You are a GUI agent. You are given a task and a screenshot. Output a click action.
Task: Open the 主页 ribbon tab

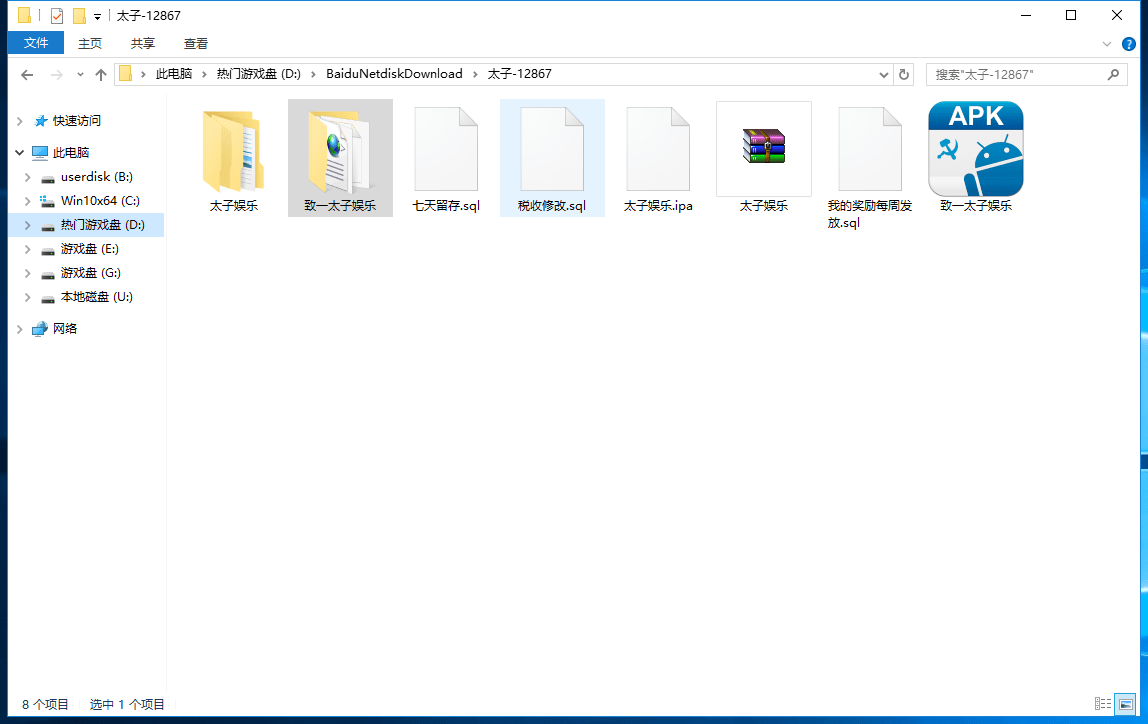(90, 44)
